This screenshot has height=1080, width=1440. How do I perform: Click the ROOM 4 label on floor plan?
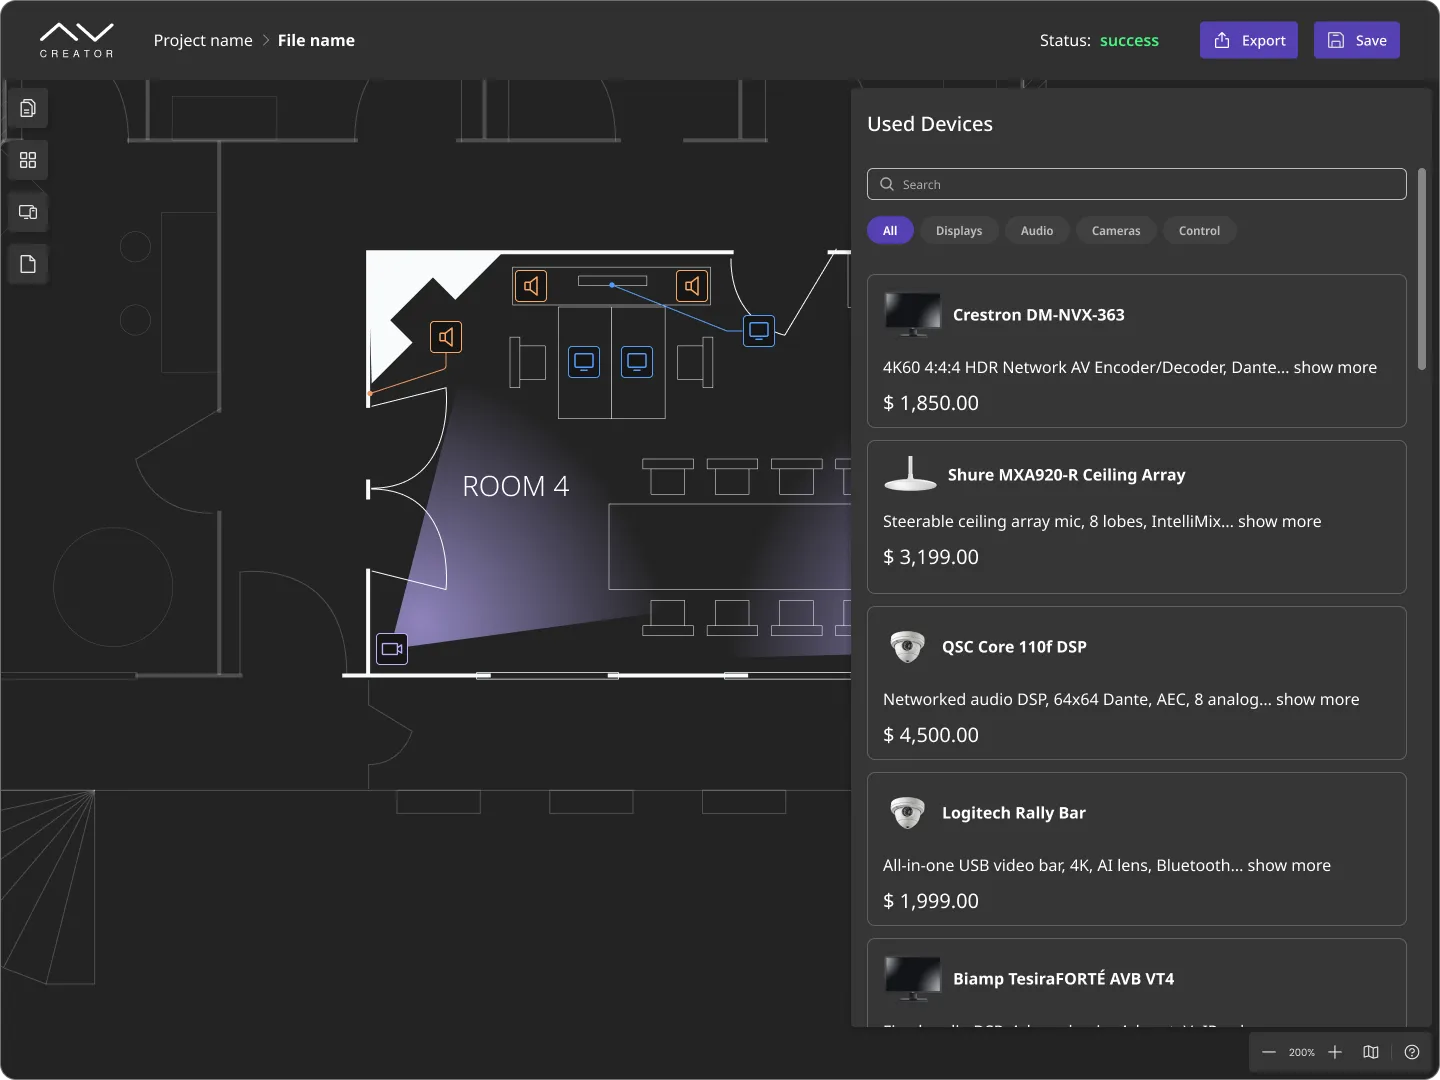(x=515, y=486)
